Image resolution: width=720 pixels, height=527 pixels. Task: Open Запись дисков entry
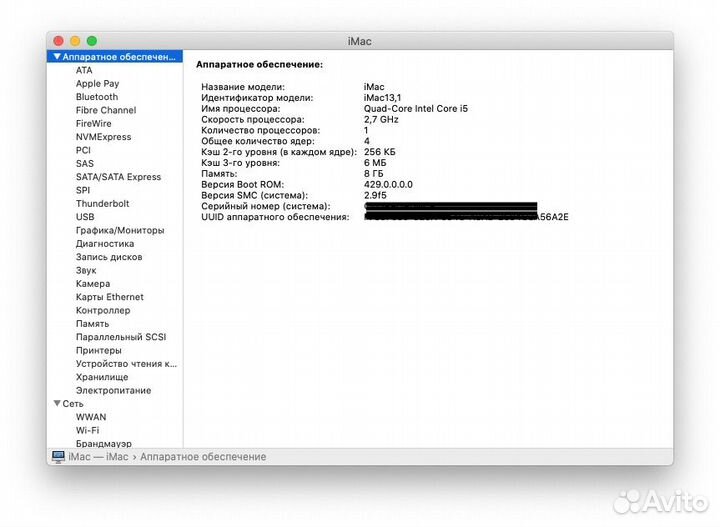pyautogui.click(x=109, y=257)
